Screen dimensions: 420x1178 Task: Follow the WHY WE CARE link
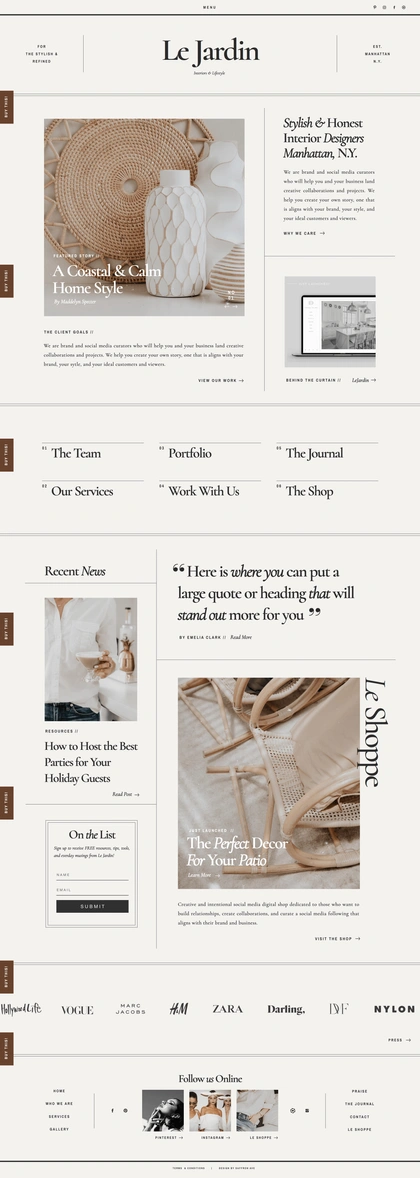click(x=304, y=234)
